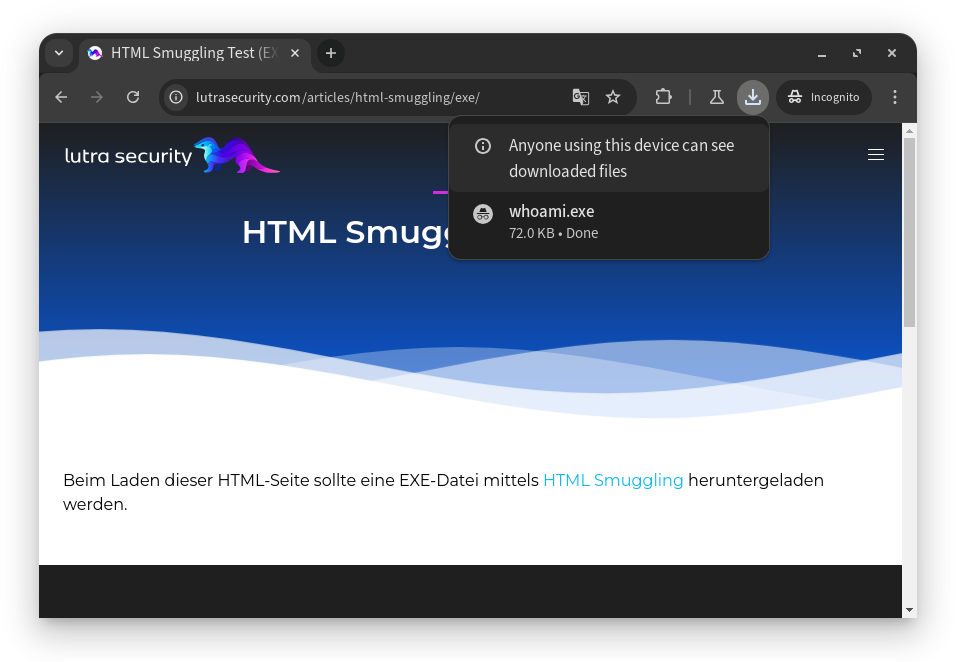Open the tab-search chevron next to tabs
956x662 pixels.
point(59,53)
